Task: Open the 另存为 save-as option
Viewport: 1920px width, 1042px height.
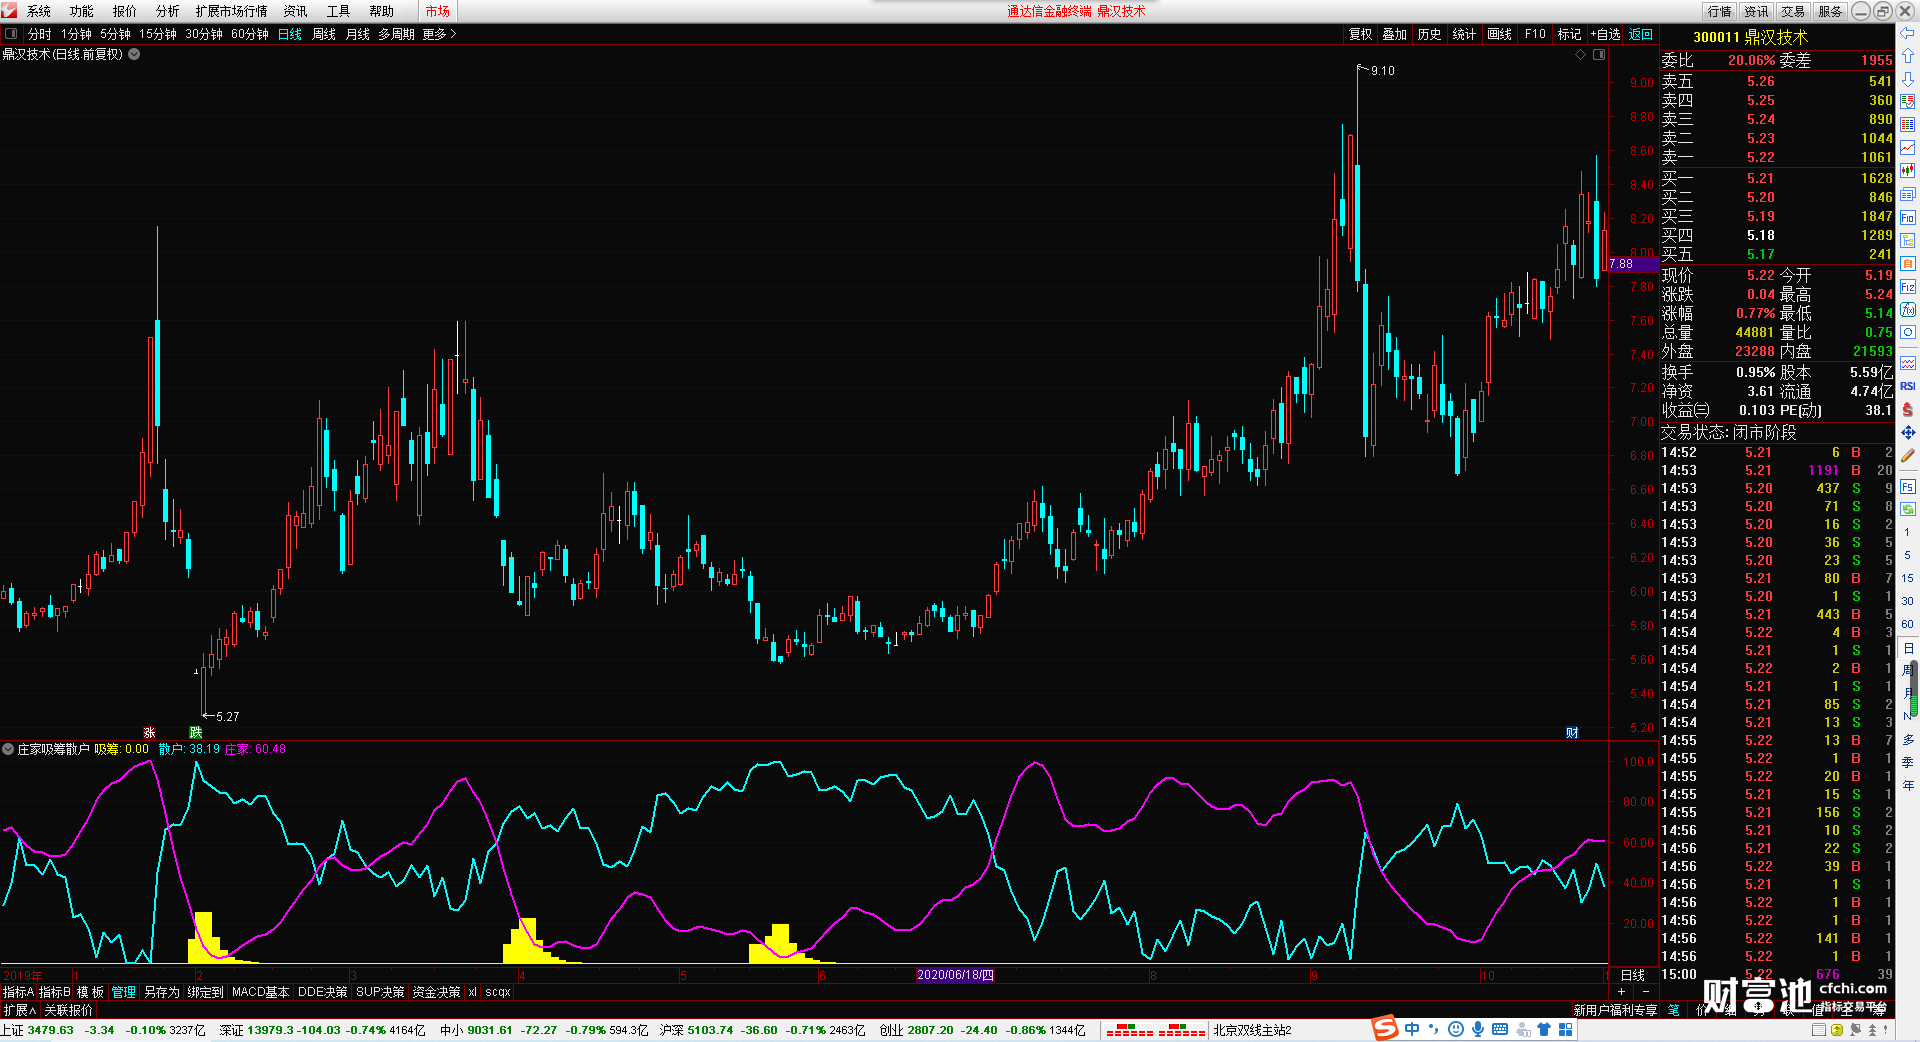Action: point(161,992)
